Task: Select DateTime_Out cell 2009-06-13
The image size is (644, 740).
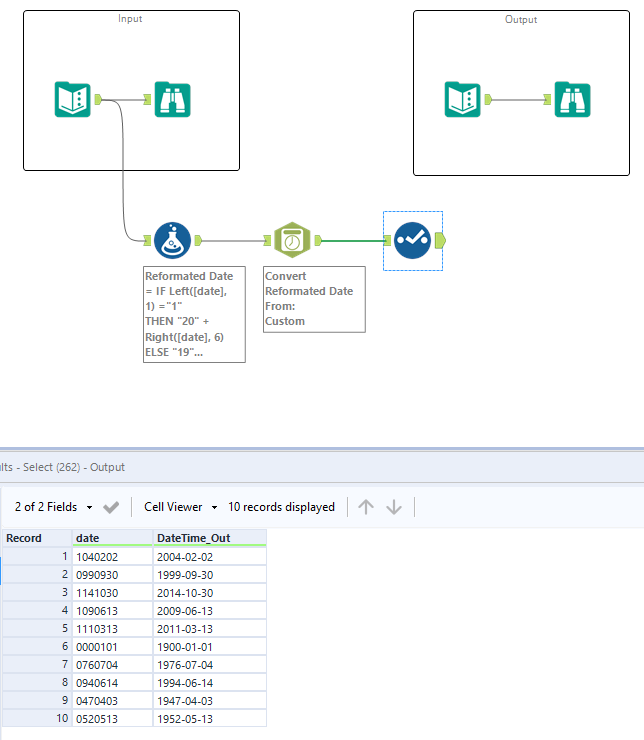Action: pyautogui.click(x=209, y=611)
